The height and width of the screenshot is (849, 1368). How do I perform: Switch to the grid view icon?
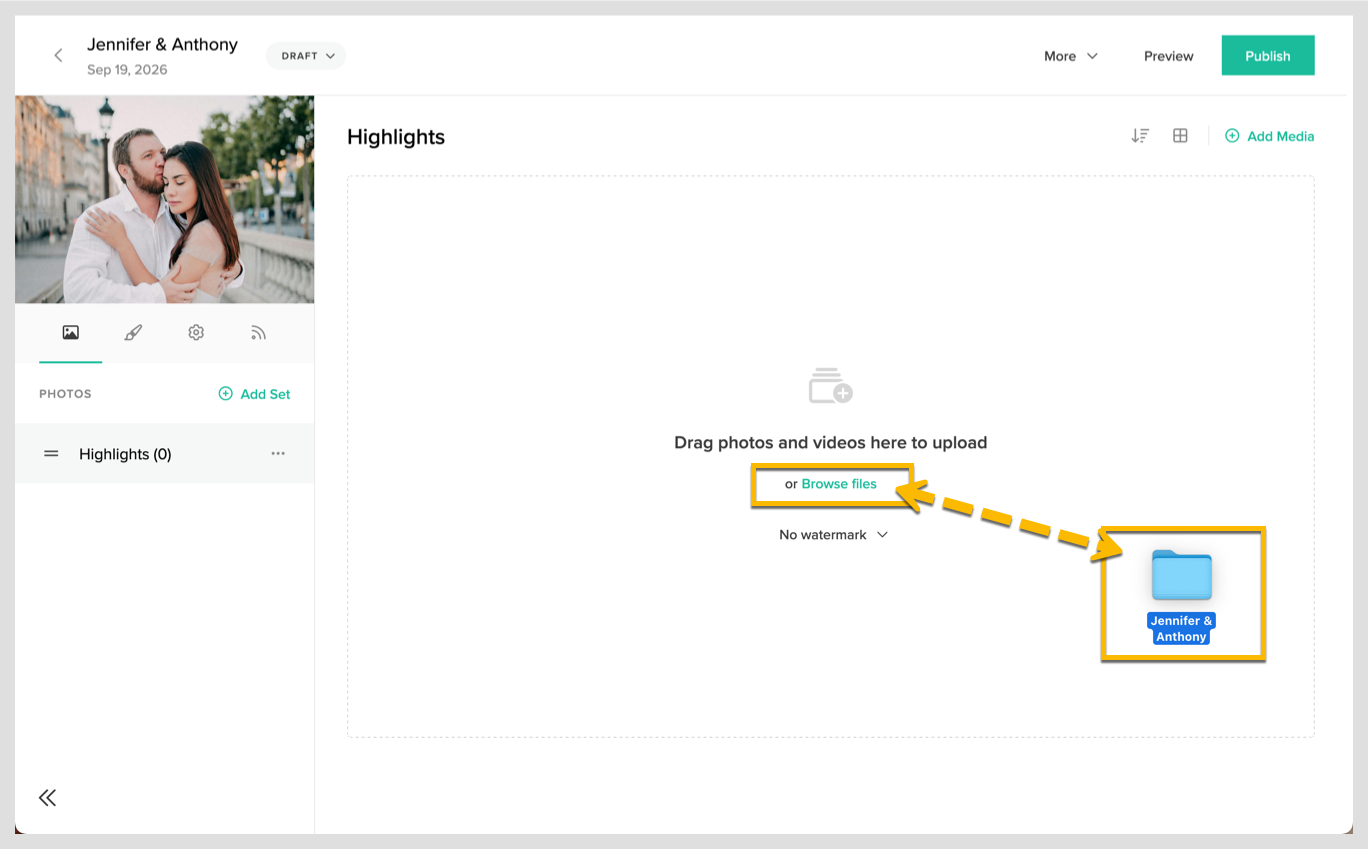pos(1180,136)
